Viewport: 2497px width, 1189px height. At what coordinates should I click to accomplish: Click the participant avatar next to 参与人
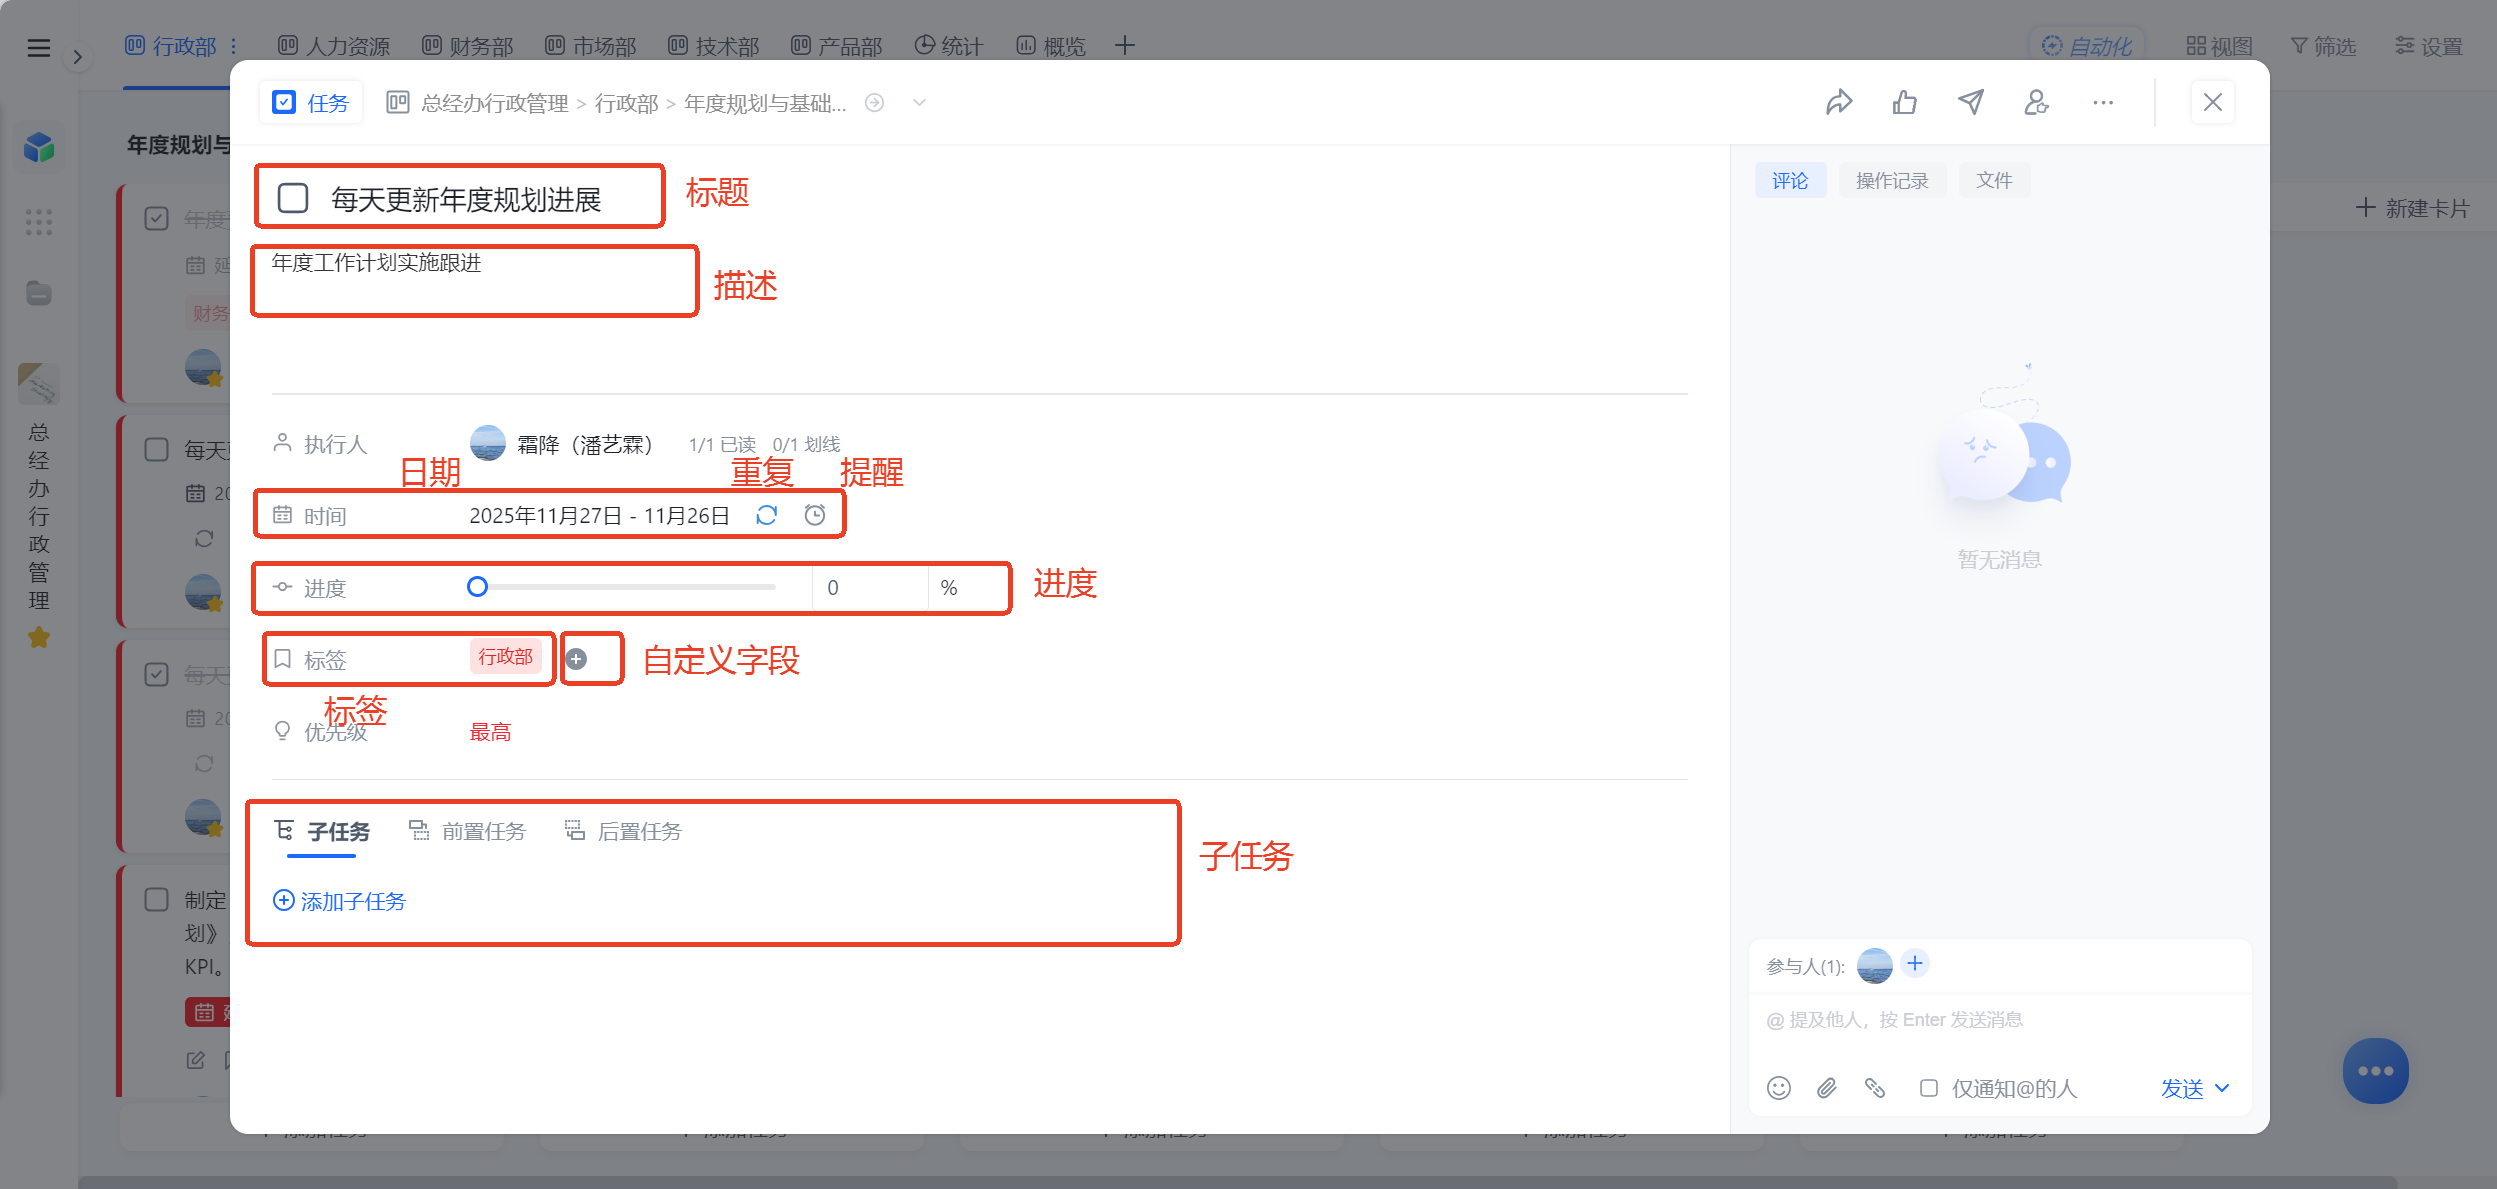[1875, 965]
